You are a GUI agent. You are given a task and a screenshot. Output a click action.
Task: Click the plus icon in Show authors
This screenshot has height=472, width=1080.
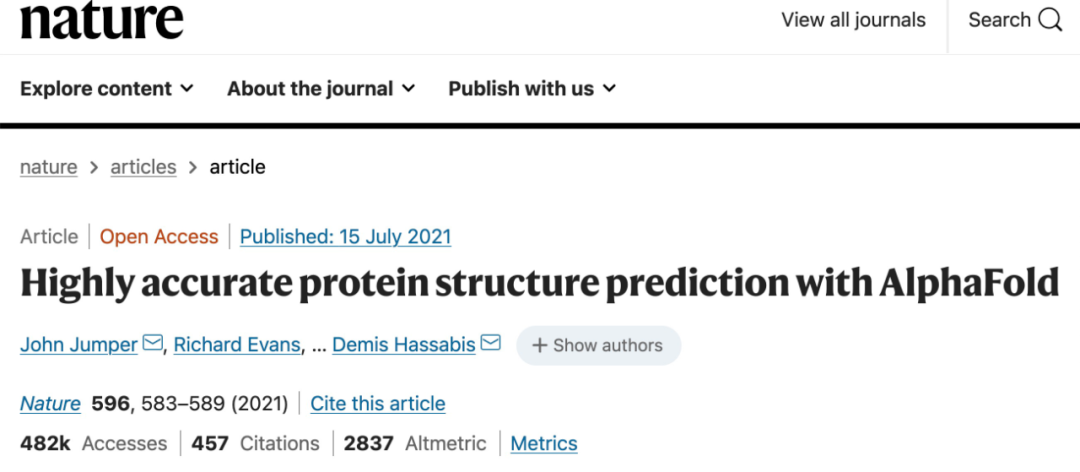(x=539, y=345)
